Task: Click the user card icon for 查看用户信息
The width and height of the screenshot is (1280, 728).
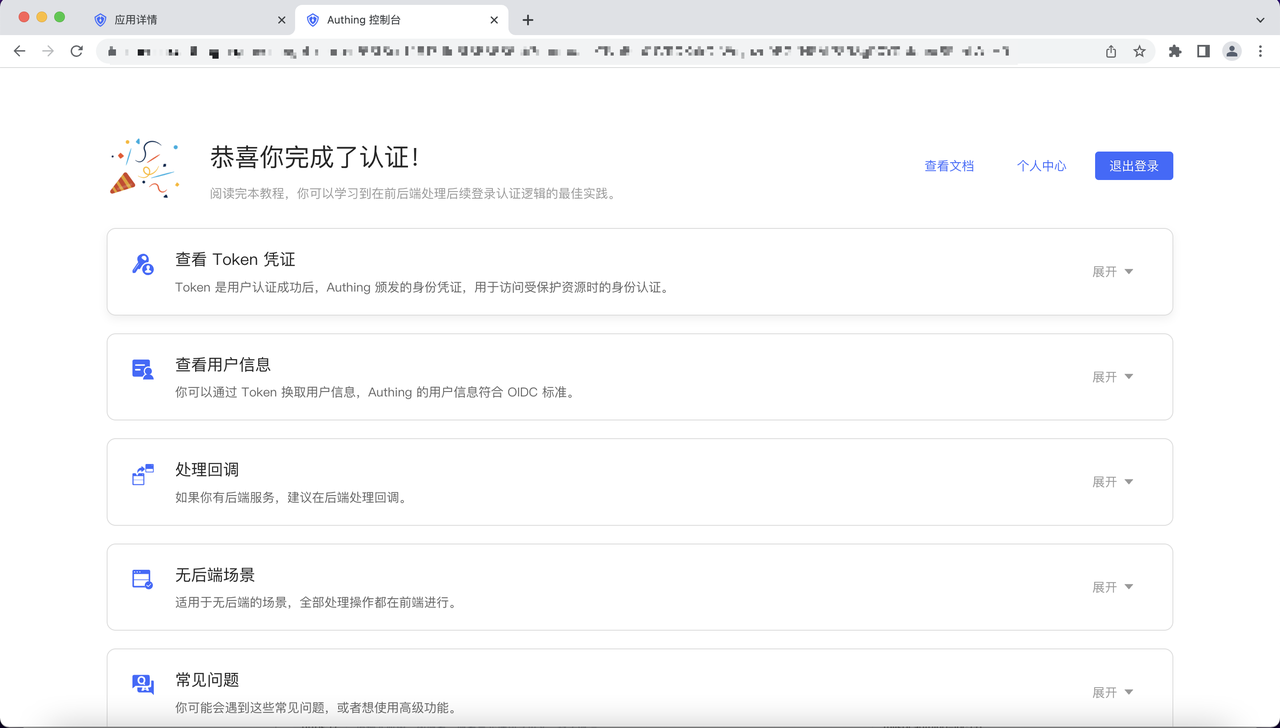Action: point(143,368)
